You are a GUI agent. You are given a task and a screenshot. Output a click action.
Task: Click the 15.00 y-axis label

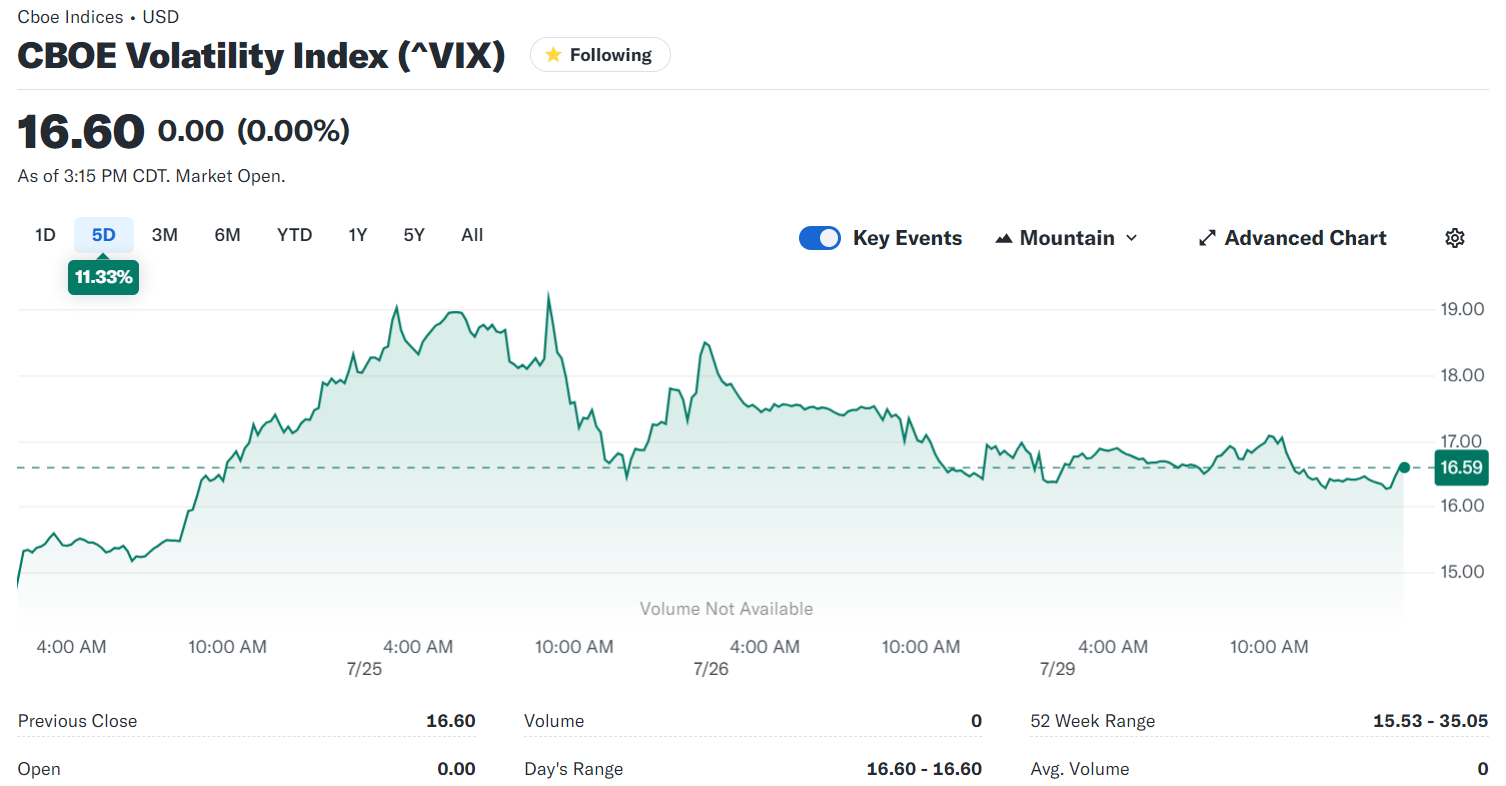[x=1462, y=572]
